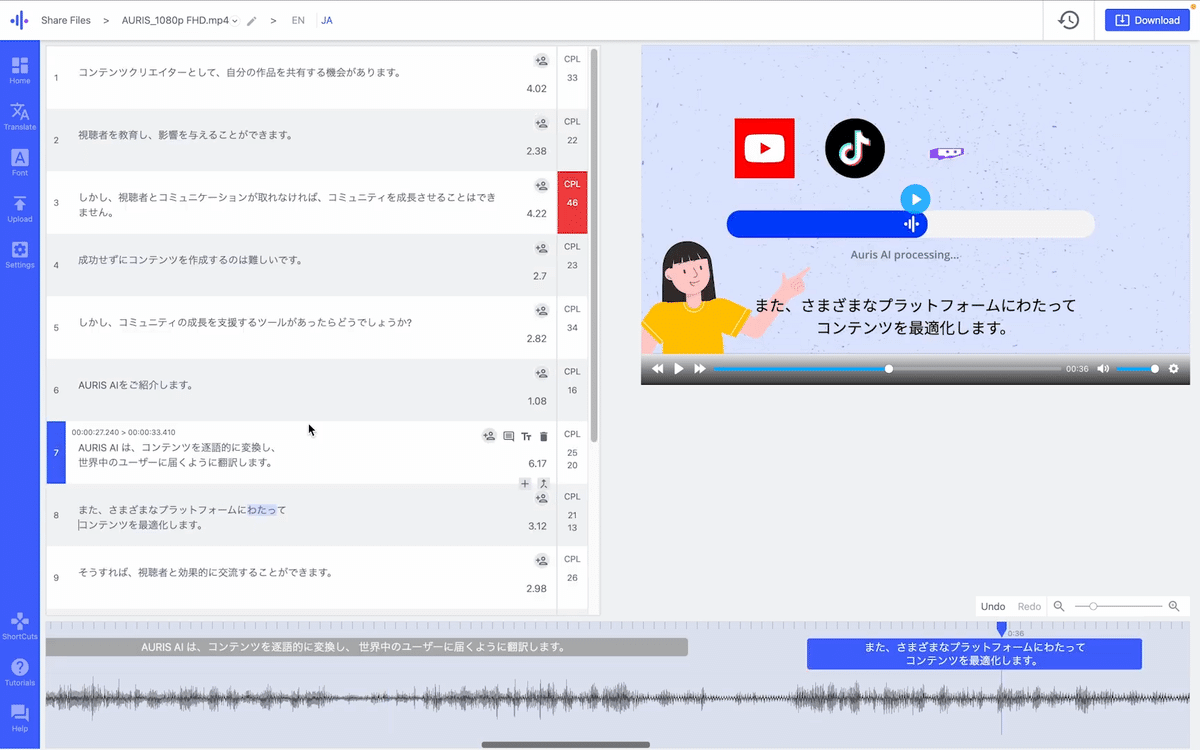This screenshot has height=750, width=1200.
Task: Click the rewind button in video player
Action: [x=657, y=369]
